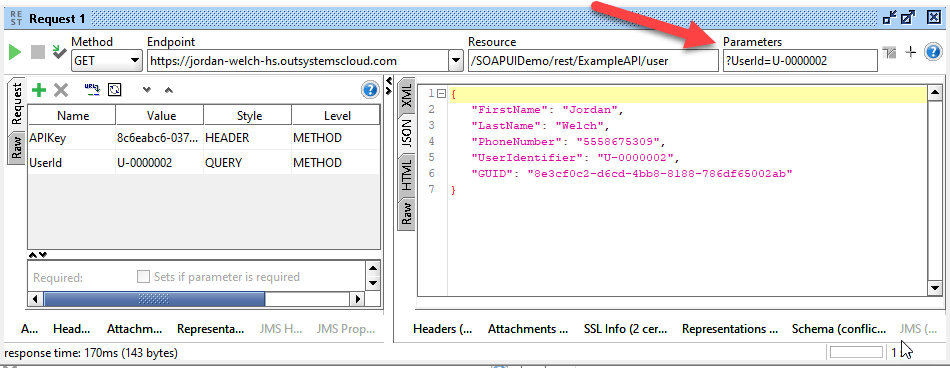Open the Raw response view tab
Image resolution: width=950 pixels, height=368 pixels.
pos(406,213)
